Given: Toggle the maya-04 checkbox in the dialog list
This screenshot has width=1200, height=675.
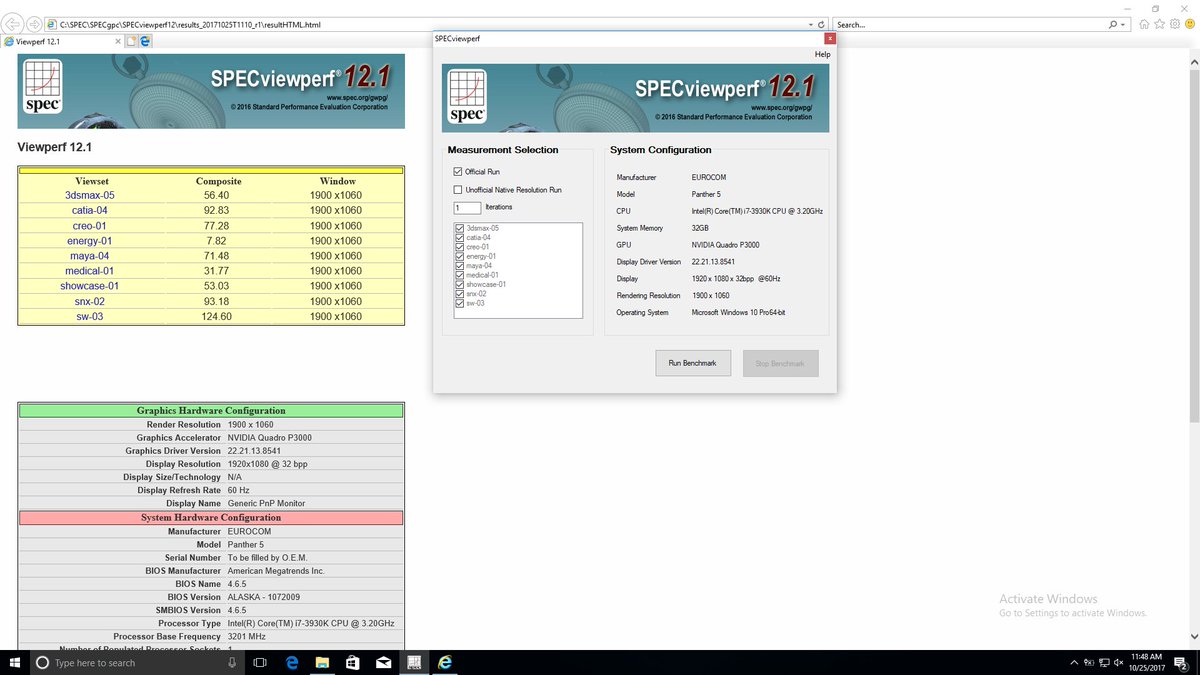Looking at the screenshot, I should click(x=460, y=266).
